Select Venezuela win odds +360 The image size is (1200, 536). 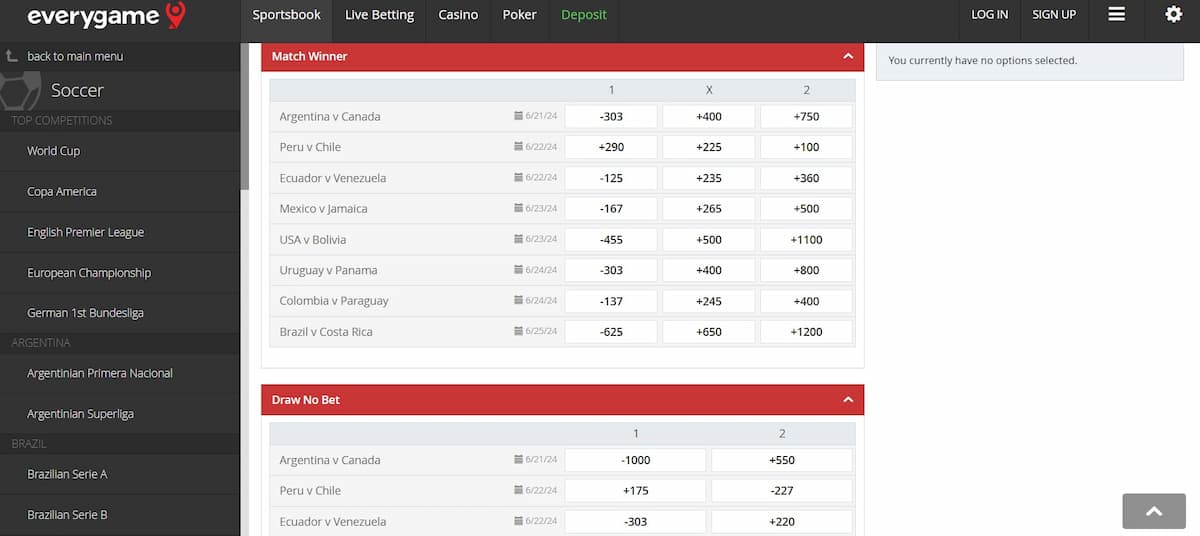807,178
